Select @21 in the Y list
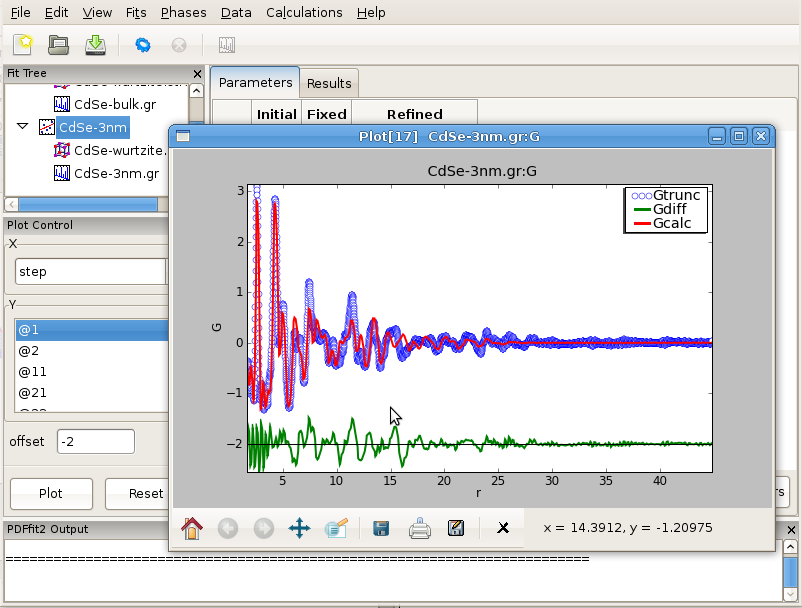Viewport: 802px width, 608px height. pos(92,393)
